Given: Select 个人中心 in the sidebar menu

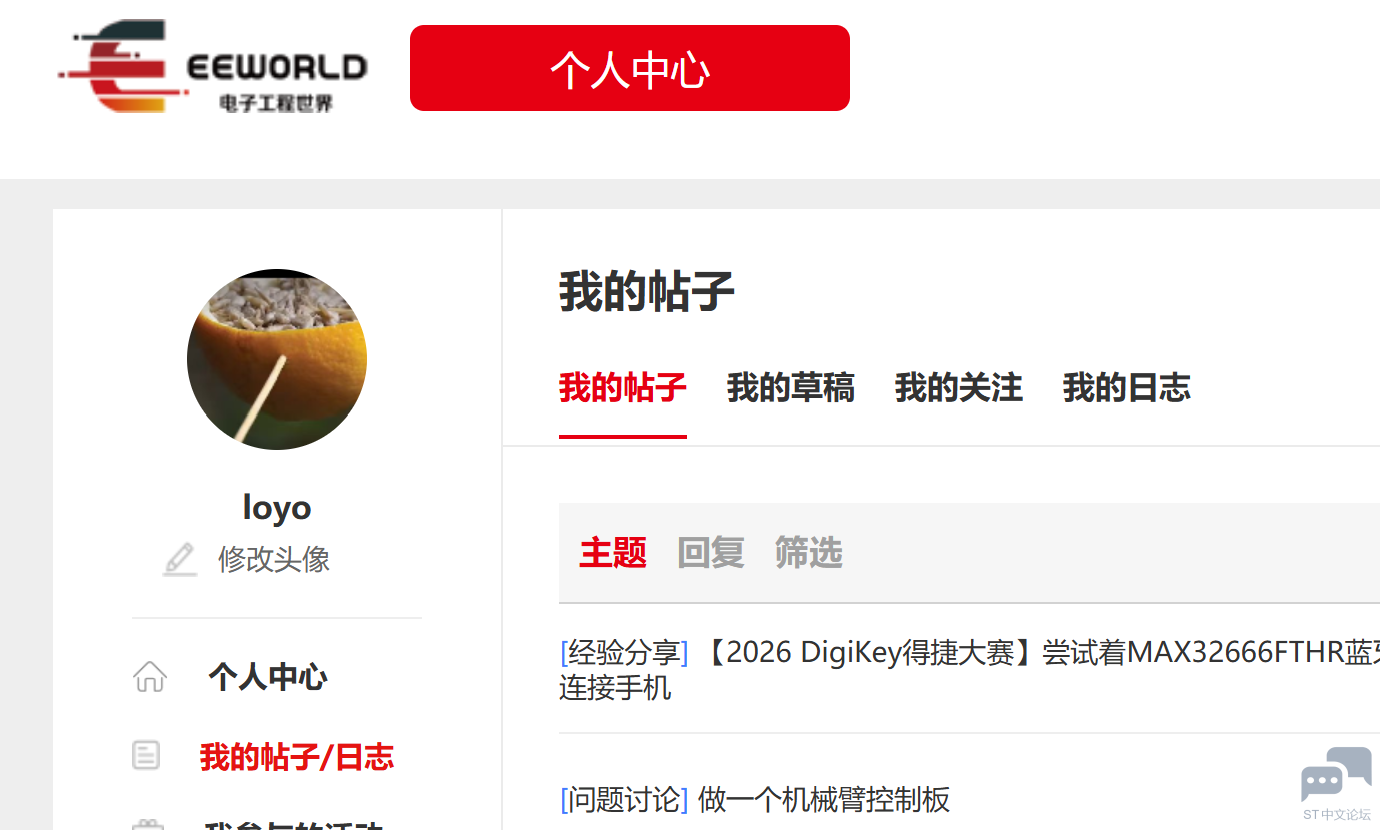Looking at the screenshot, I should (268, 677).
